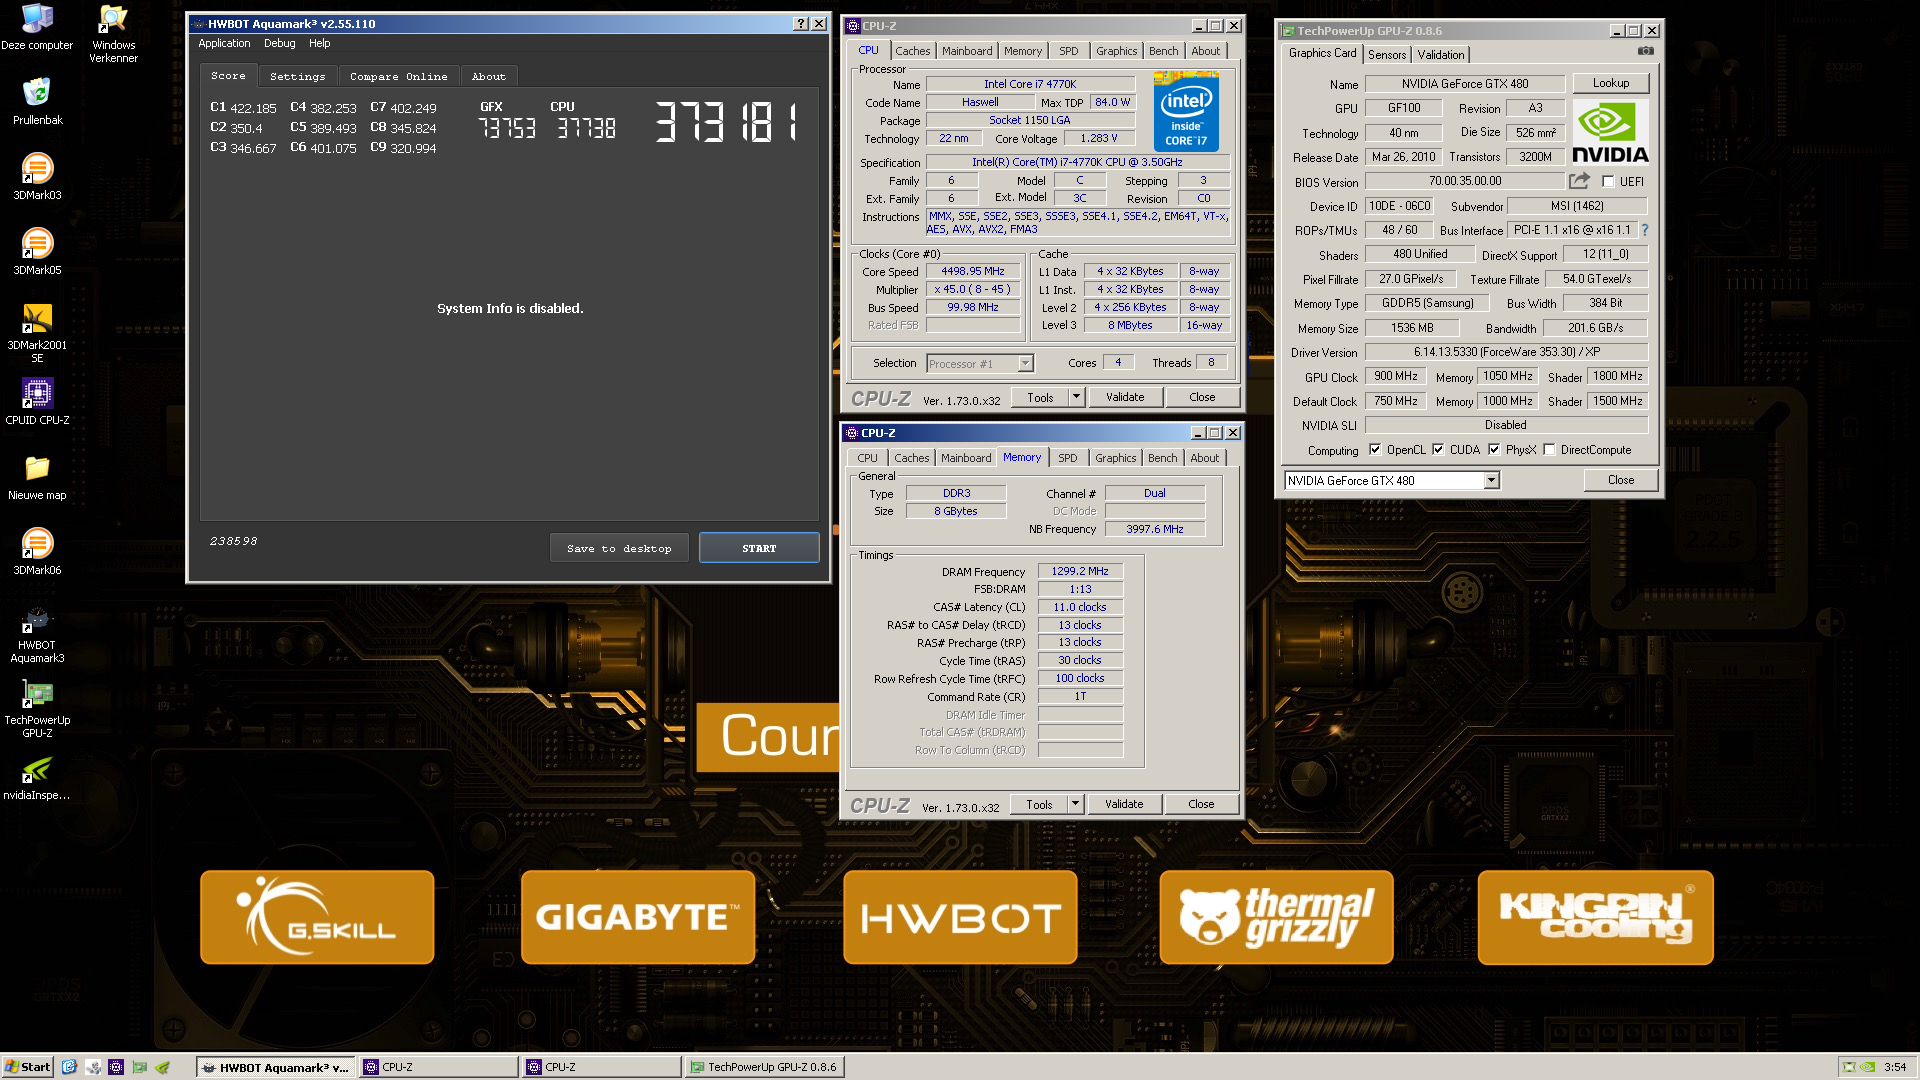1920x1080 pixels.
Task: Click Tools button in the top CPU-Z window
Action: click(x=1040, y=397)
